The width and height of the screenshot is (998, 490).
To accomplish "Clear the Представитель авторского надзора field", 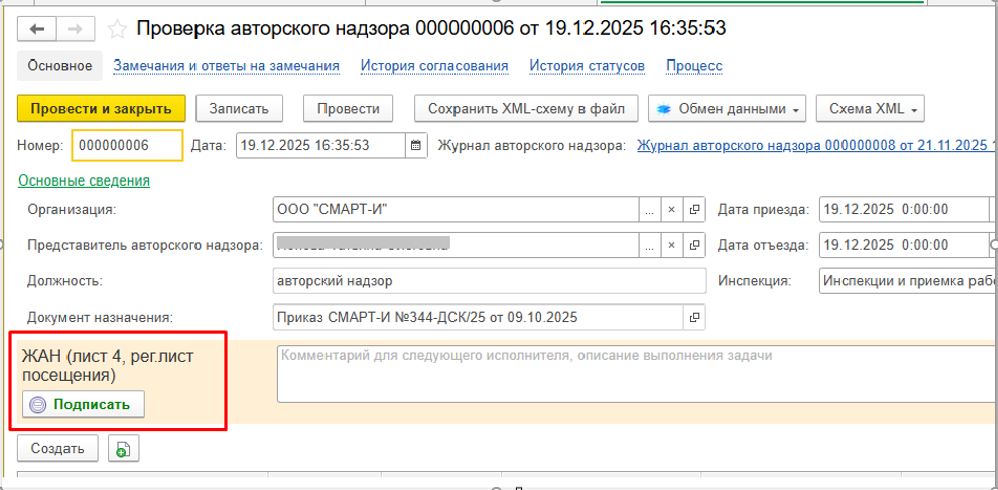I will (672, 245).
